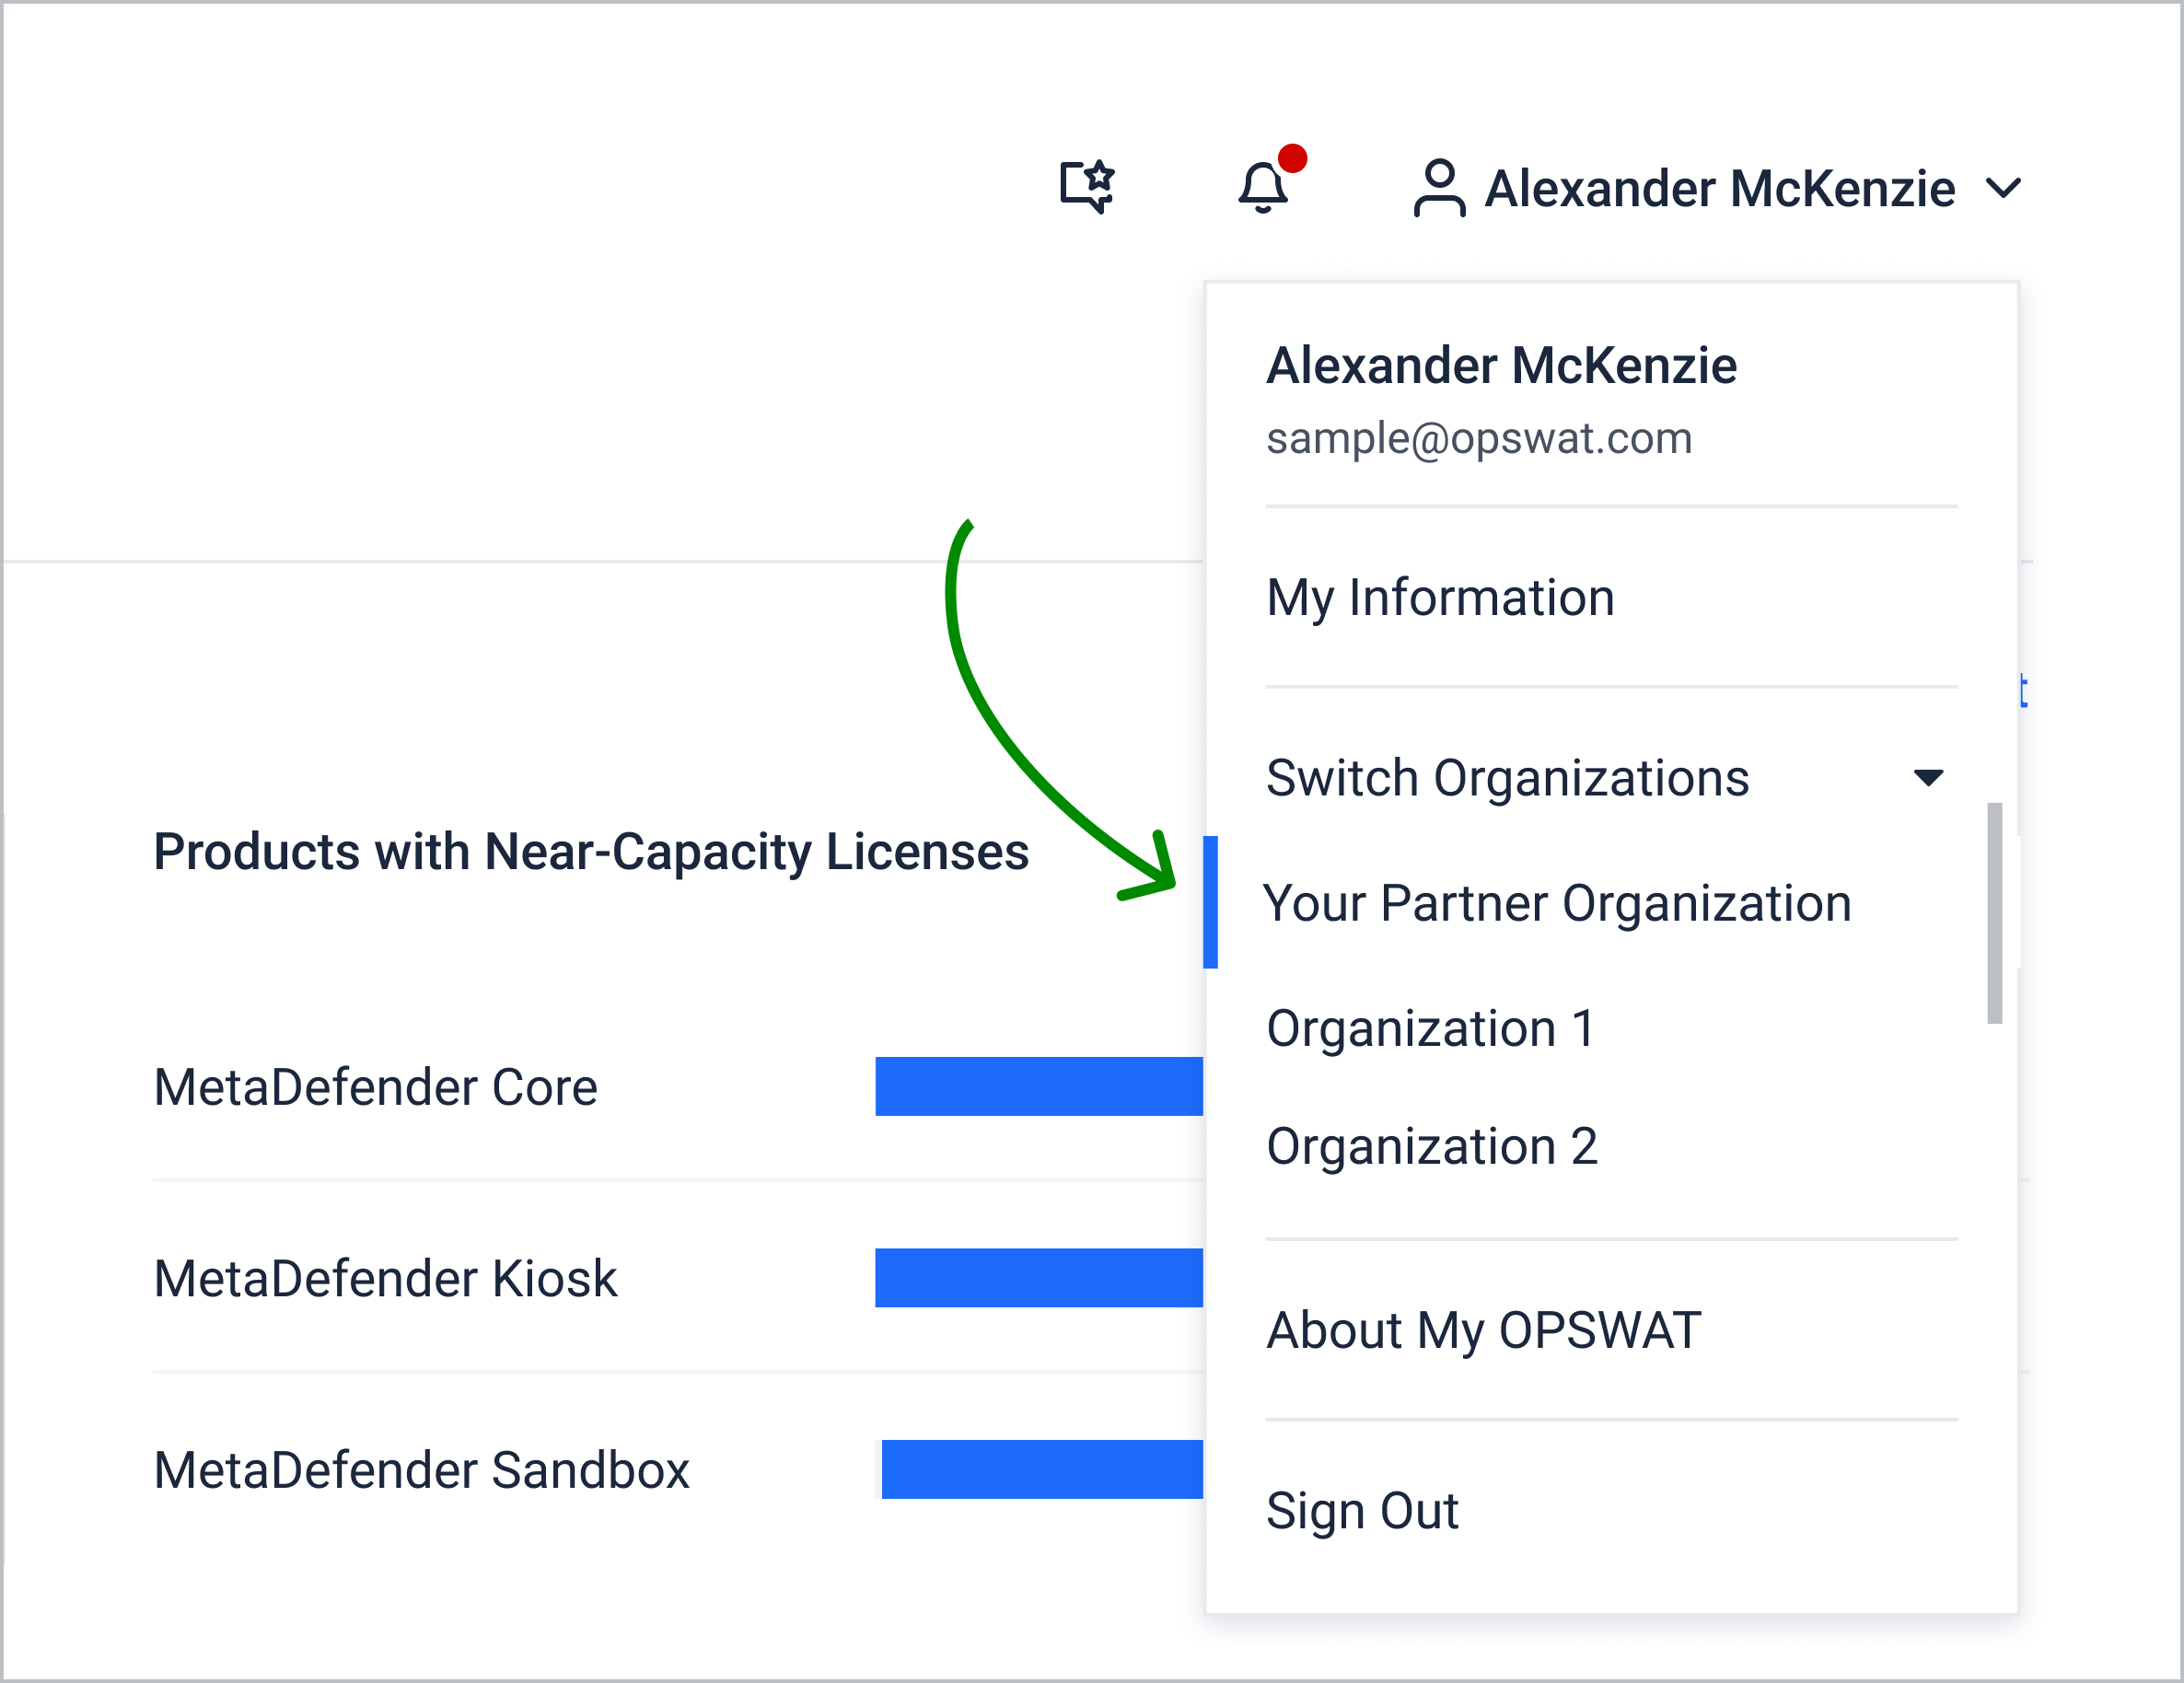Click the MetaDefender Core usage bar
Screen dimensions: 2184x1683
[1038, 1086]
